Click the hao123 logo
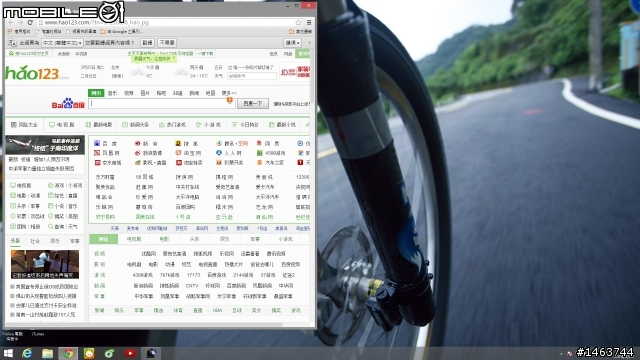The image size is (640, 360). 37,73
